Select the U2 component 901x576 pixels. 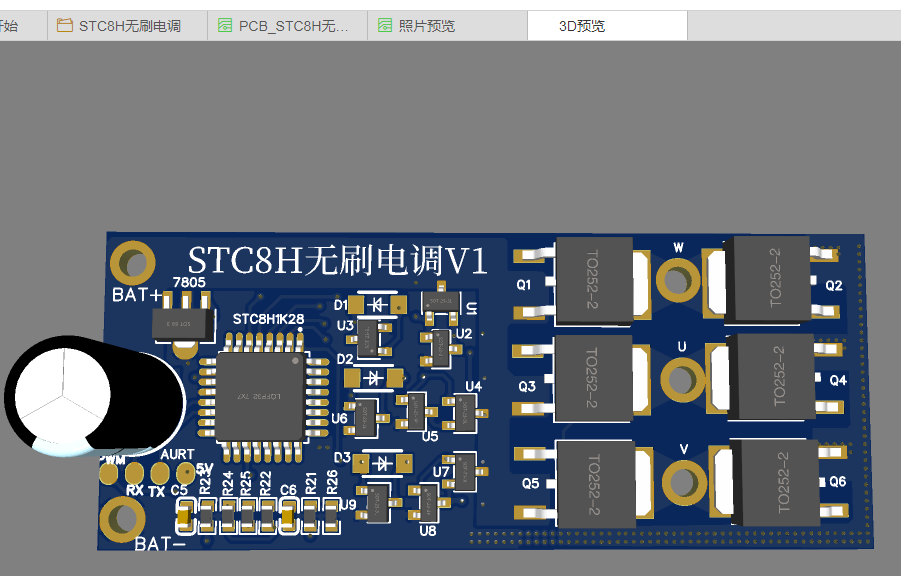(441, 348)
